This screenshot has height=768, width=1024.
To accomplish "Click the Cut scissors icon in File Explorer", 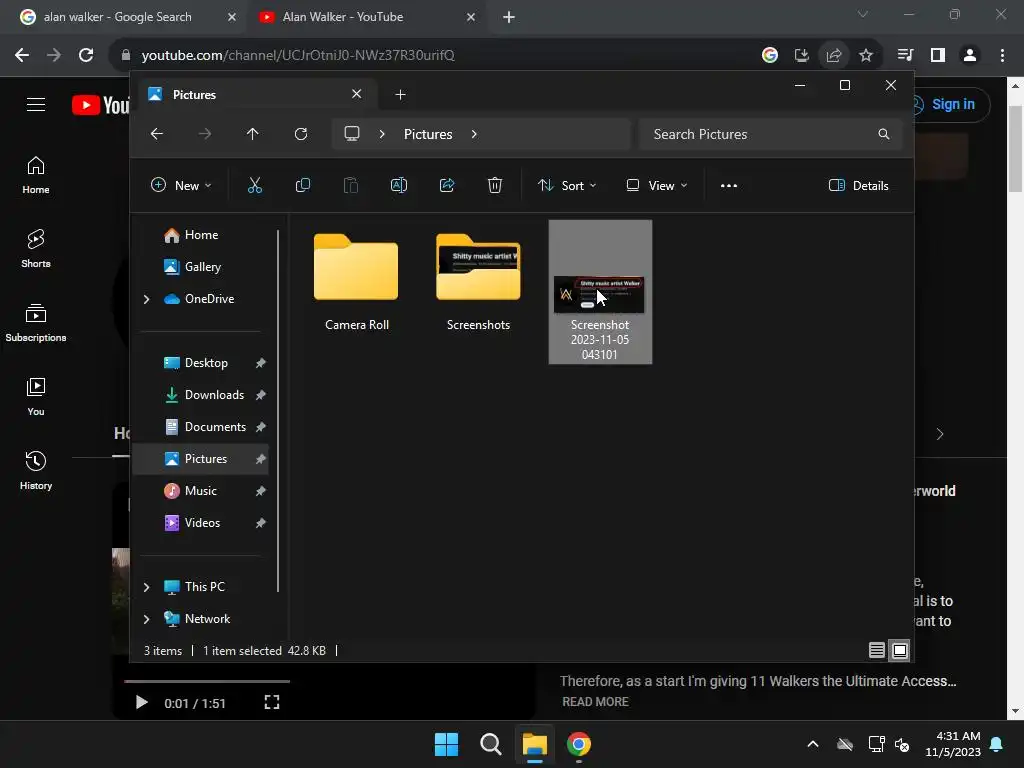I will [x=255, y=185].
